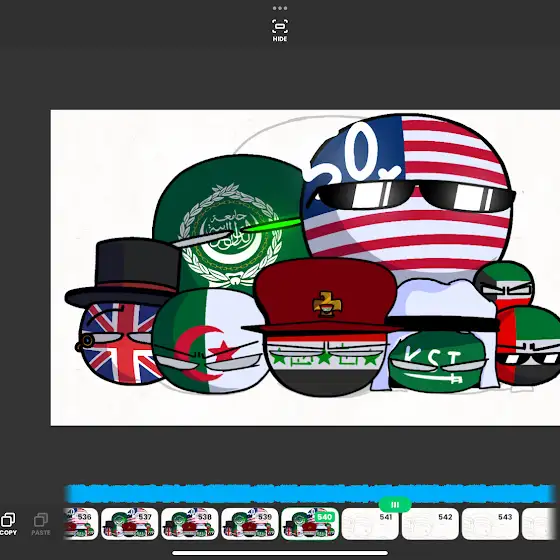Click the blue audio waveform track
This screenshot has height=560, width=560.
click(310, 494)
